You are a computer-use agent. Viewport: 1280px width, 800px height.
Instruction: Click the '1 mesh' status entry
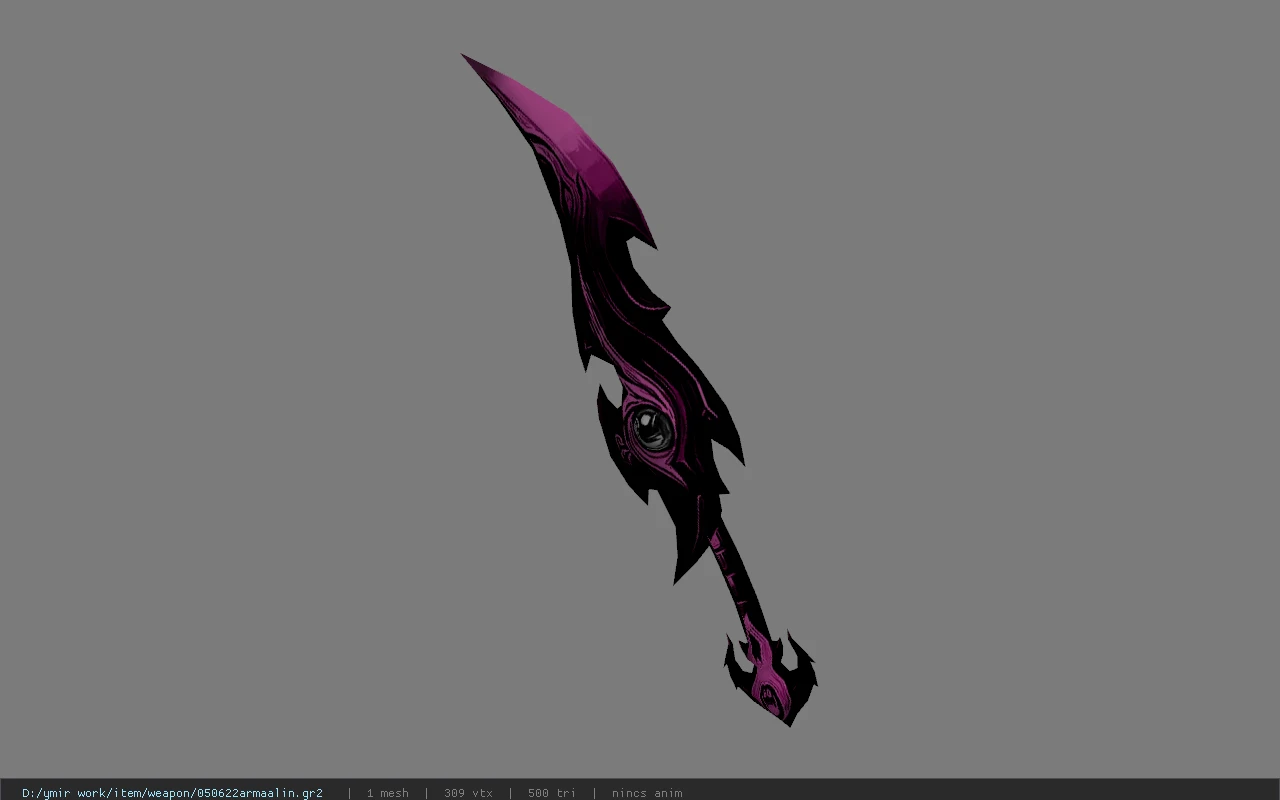tap(387, 793)
